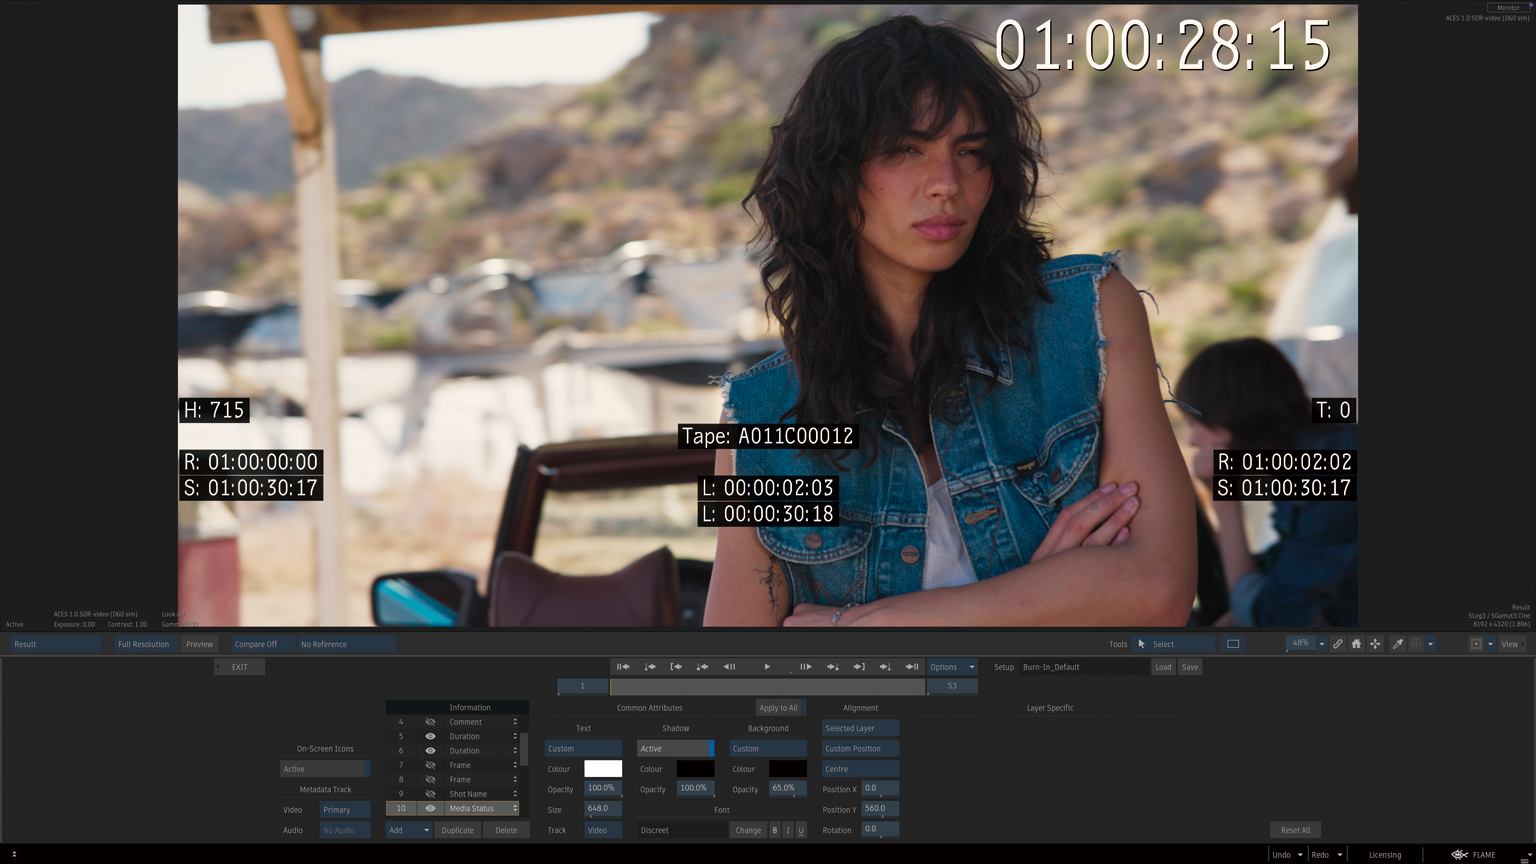Click the pan arrows icon

[x=1375, y=644]
